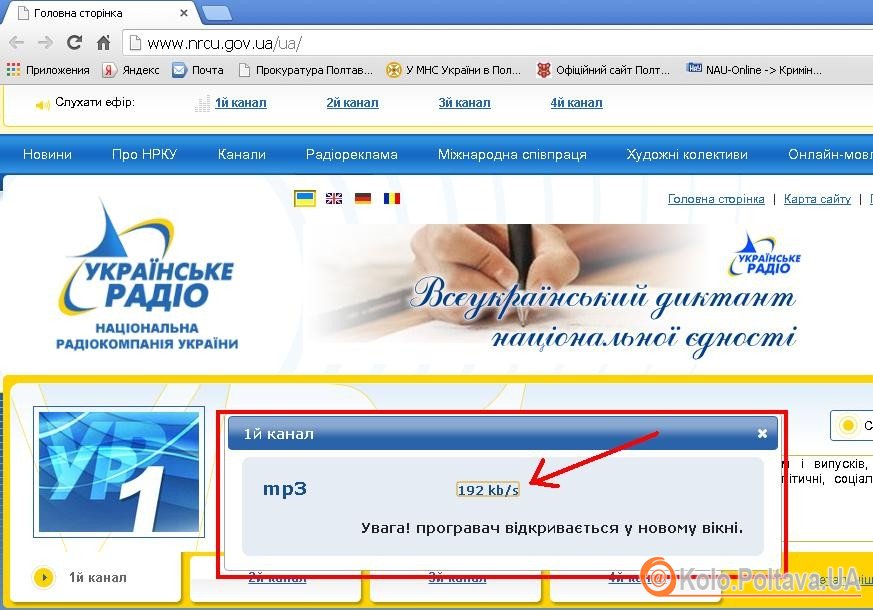Viewport: 873px width, 610px height.
Task: Close the 1й канал popup with X
Action: (762, 433)
